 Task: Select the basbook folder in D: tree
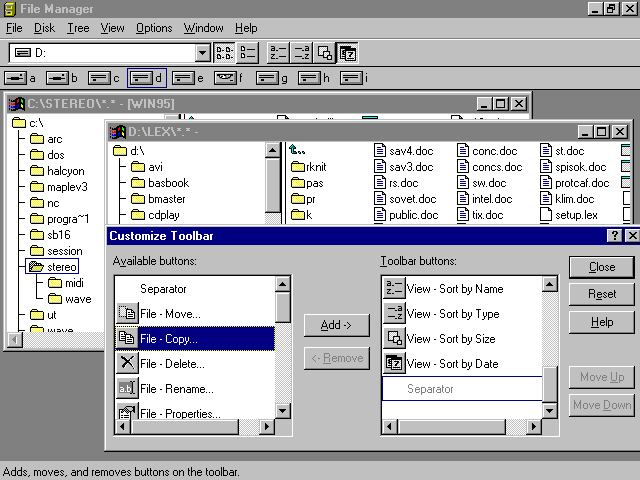(168, 183)
